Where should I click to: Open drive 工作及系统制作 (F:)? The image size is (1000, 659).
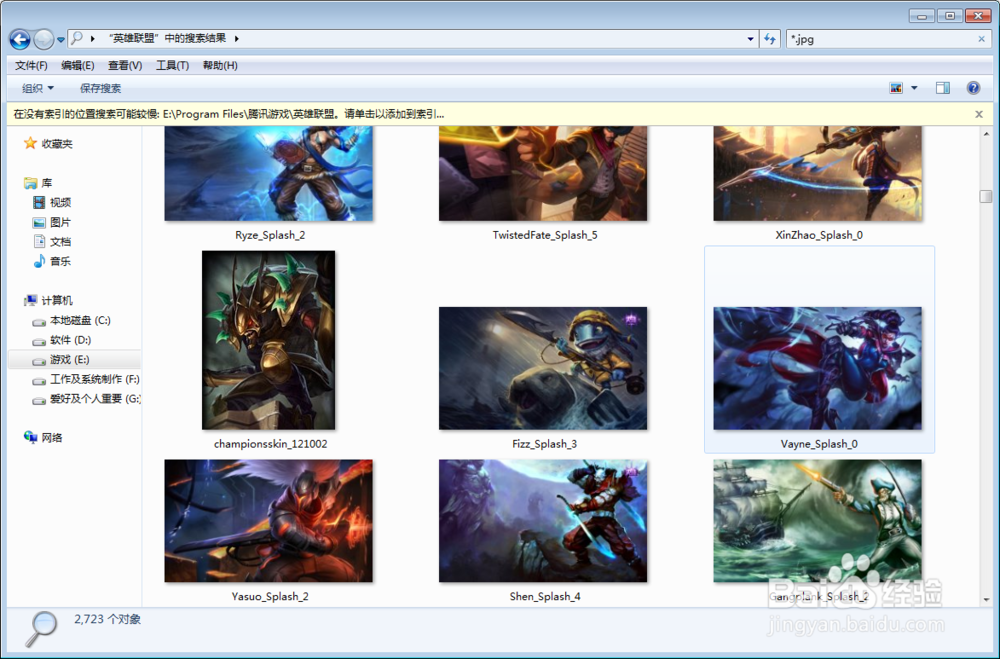86,380
